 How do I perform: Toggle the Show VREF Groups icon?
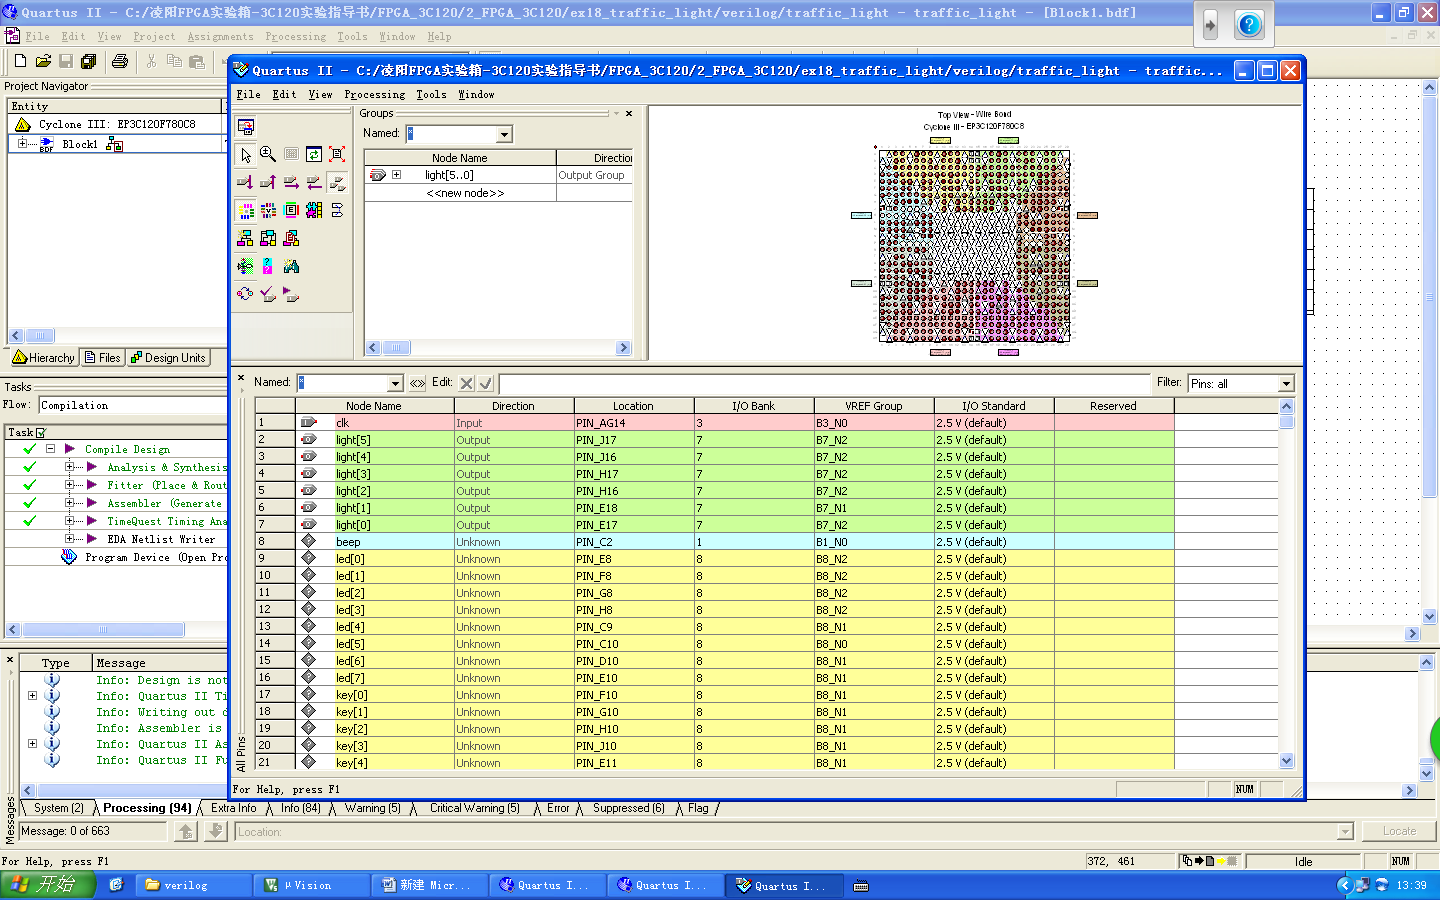(268, 210)
